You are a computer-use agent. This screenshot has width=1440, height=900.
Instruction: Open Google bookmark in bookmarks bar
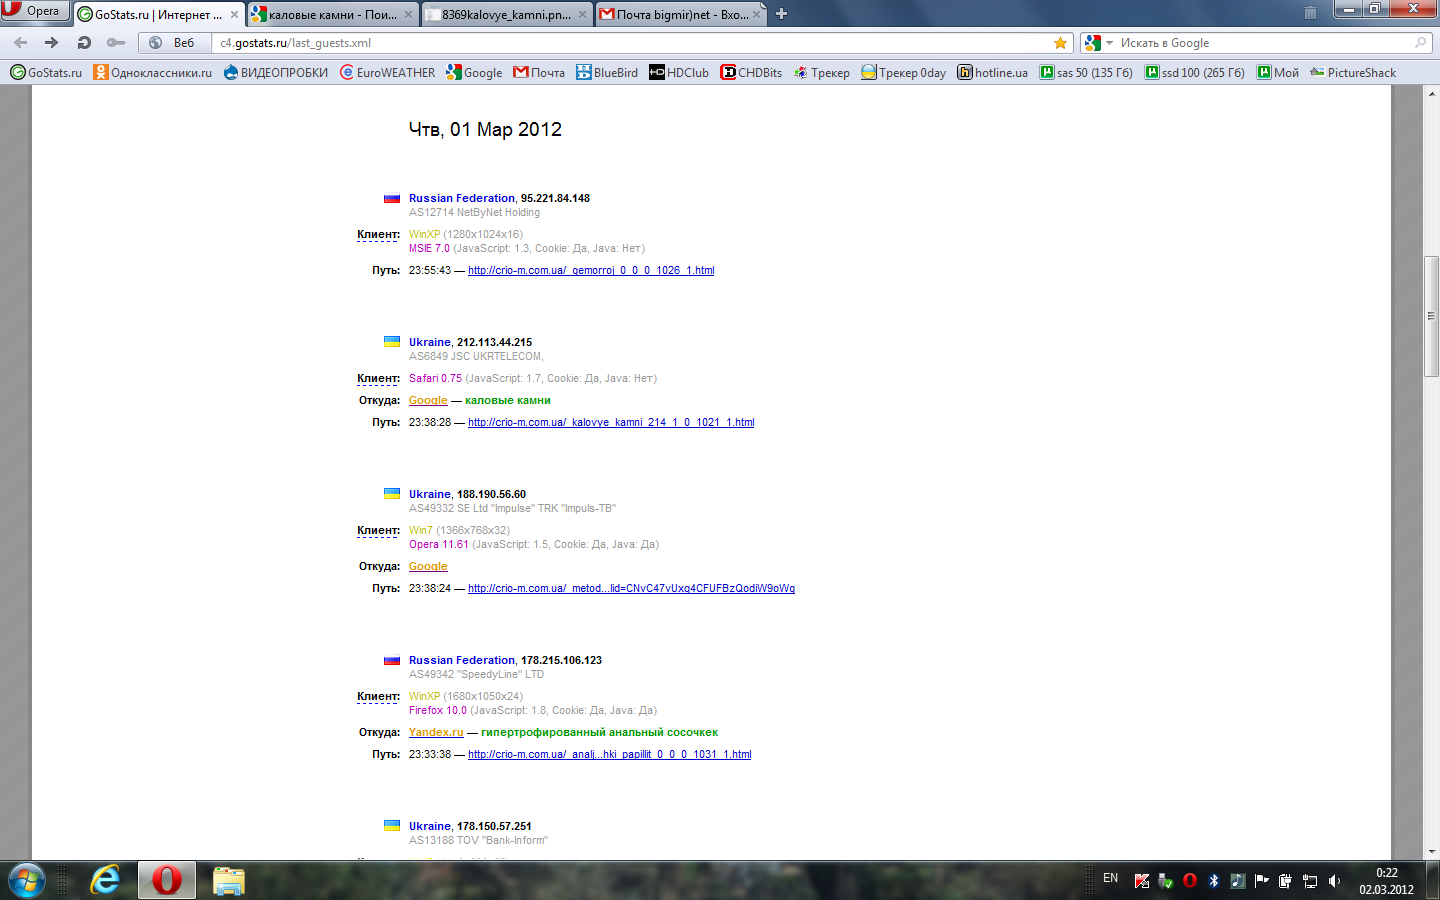[474, 72]
